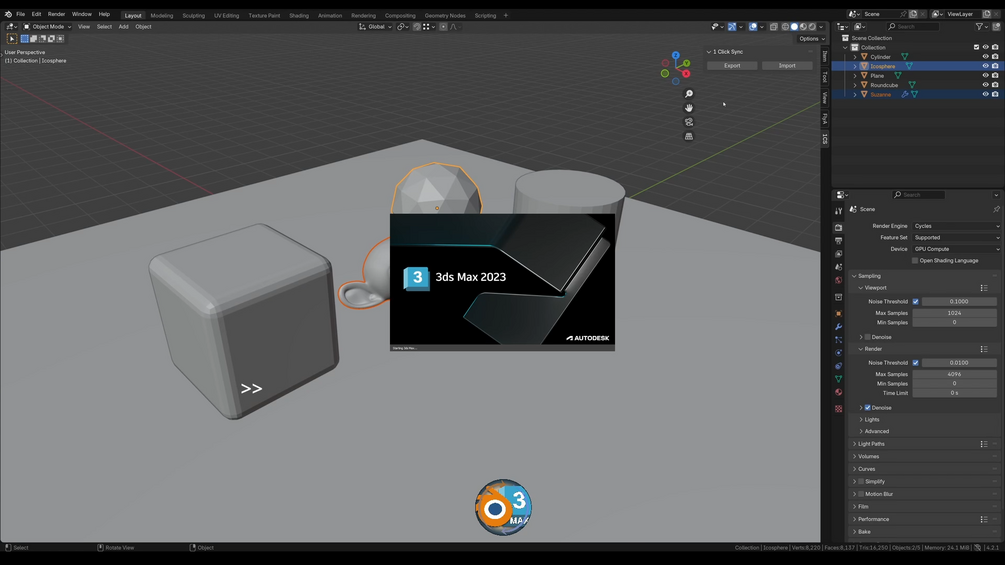Click the Import button
This screenshot has width=1005, height=565.
click(786, 65)
